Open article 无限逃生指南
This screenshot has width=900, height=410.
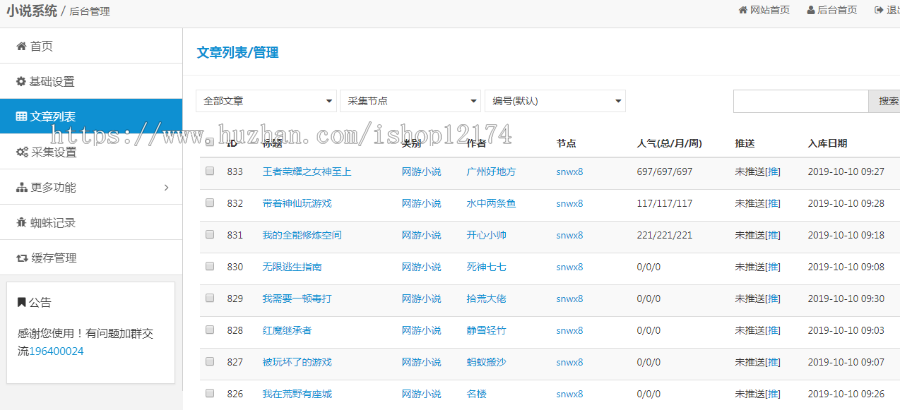[x=292, y=266]
